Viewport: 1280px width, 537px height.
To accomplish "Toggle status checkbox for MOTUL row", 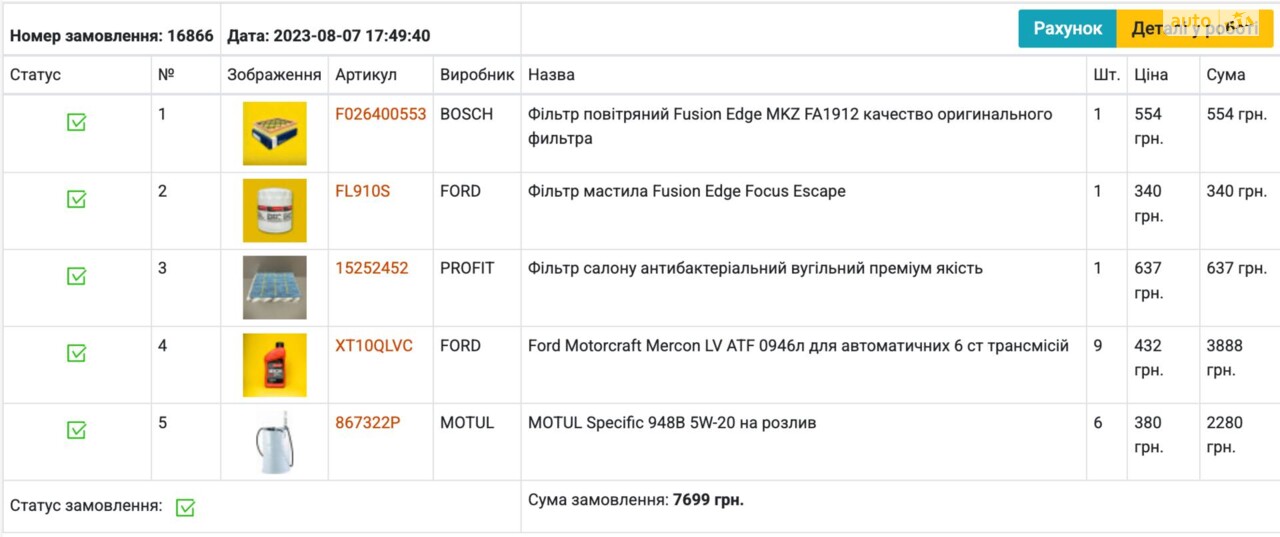I will (x=76, y=430).
